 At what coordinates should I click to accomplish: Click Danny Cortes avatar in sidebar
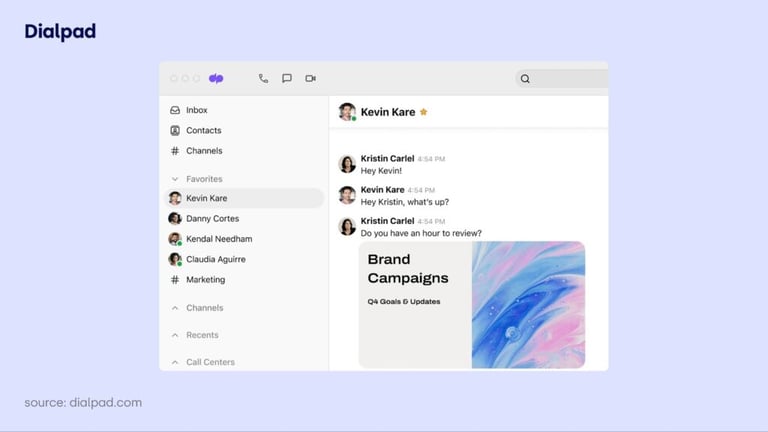[x=175, y=218]
